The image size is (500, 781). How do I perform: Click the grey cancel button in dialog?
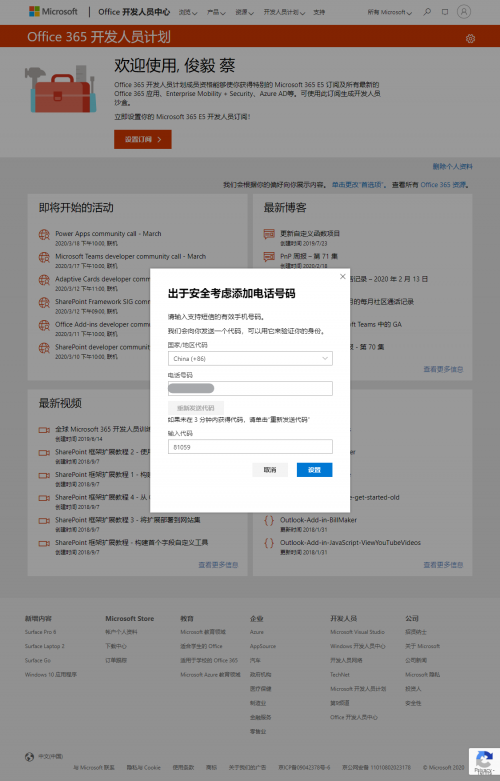pyautogui.click(x=270, y=470)
